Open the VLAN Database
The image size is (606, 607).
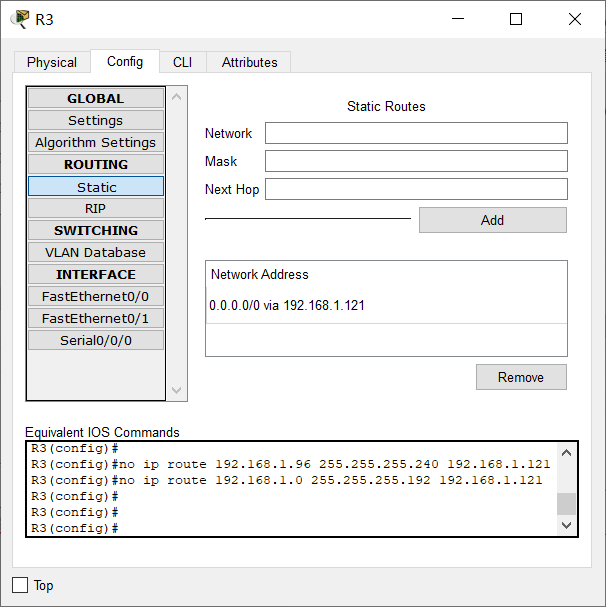(x=96, y=252)
